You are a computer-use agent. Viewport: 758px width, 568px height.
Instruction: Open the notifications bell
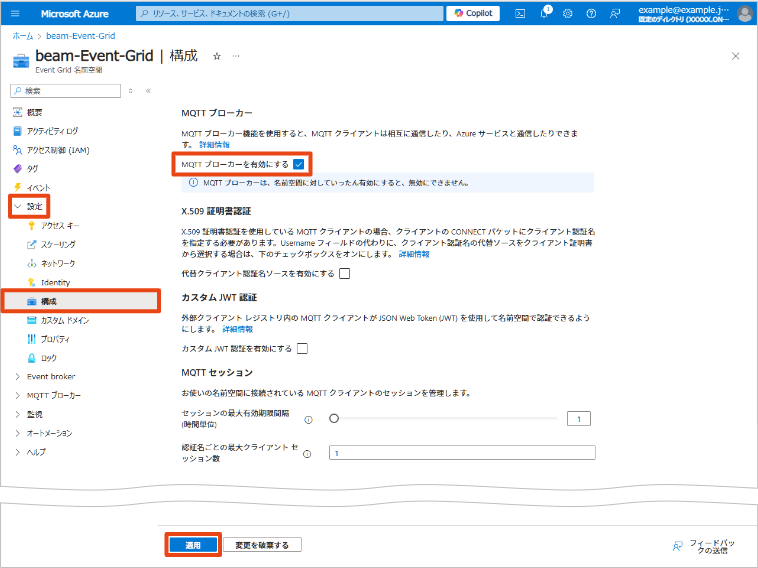point(545,13)
